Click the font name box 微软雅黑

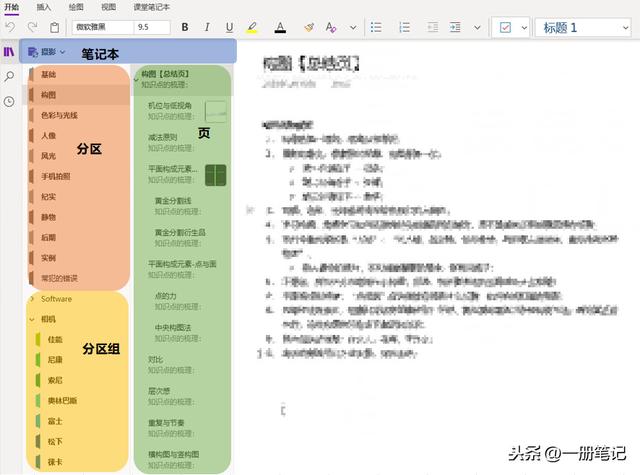103,27
